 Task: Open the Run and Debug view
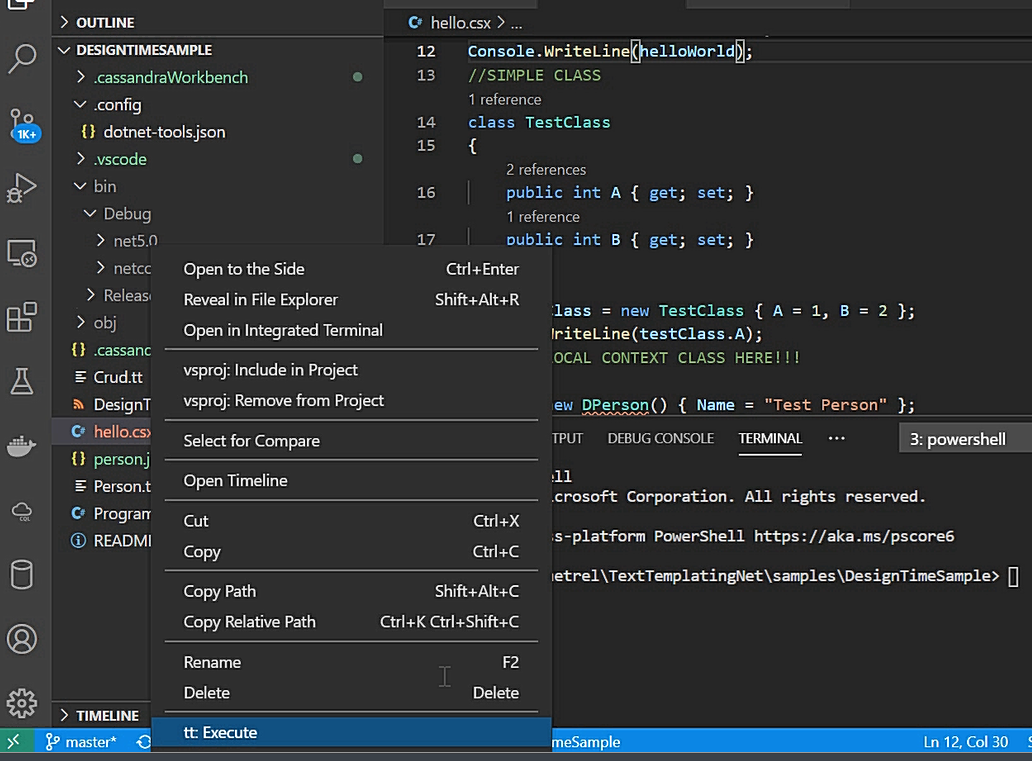coord(22,188)
